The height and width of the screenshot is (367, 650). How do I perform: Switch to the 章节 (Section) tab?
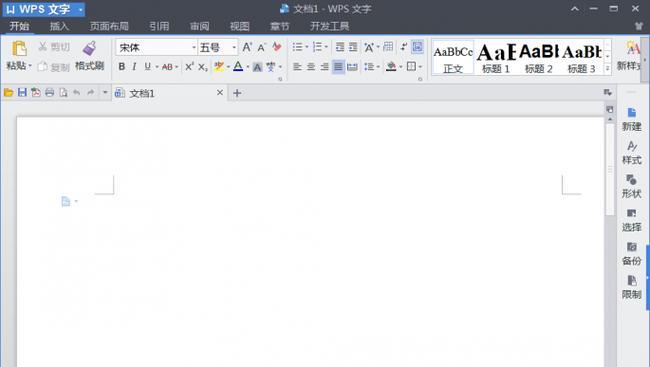click(x=280, y=26)
